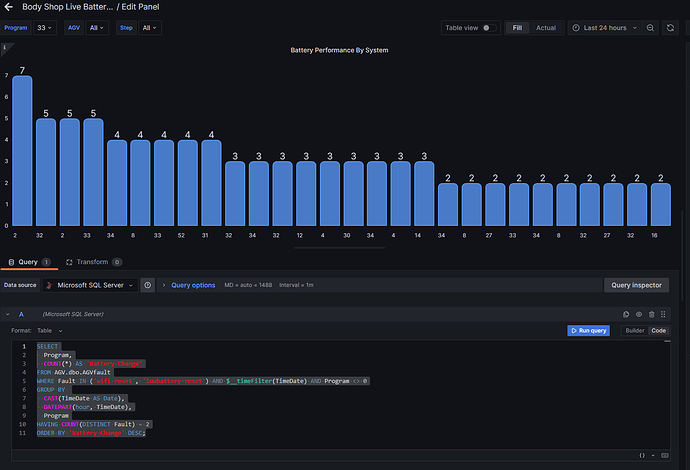The height and width of the screenshot is (470, 690).
Task: Duplicate query A with copy icon
Action: tap(626, 314)
